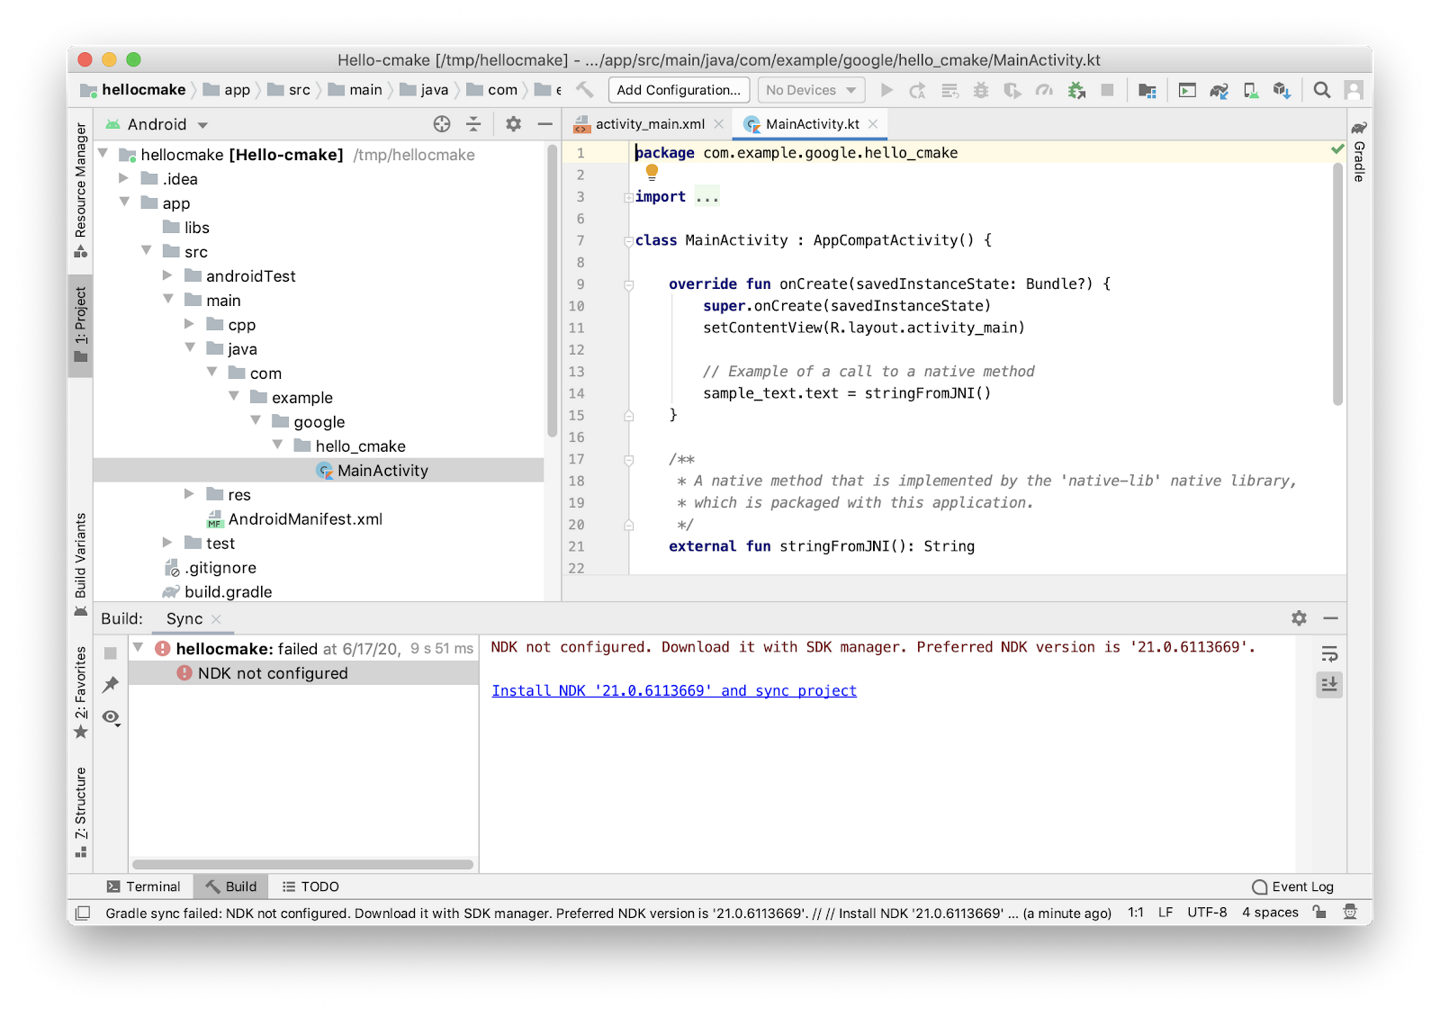Open project tool window settings gear

pos(513,124)
